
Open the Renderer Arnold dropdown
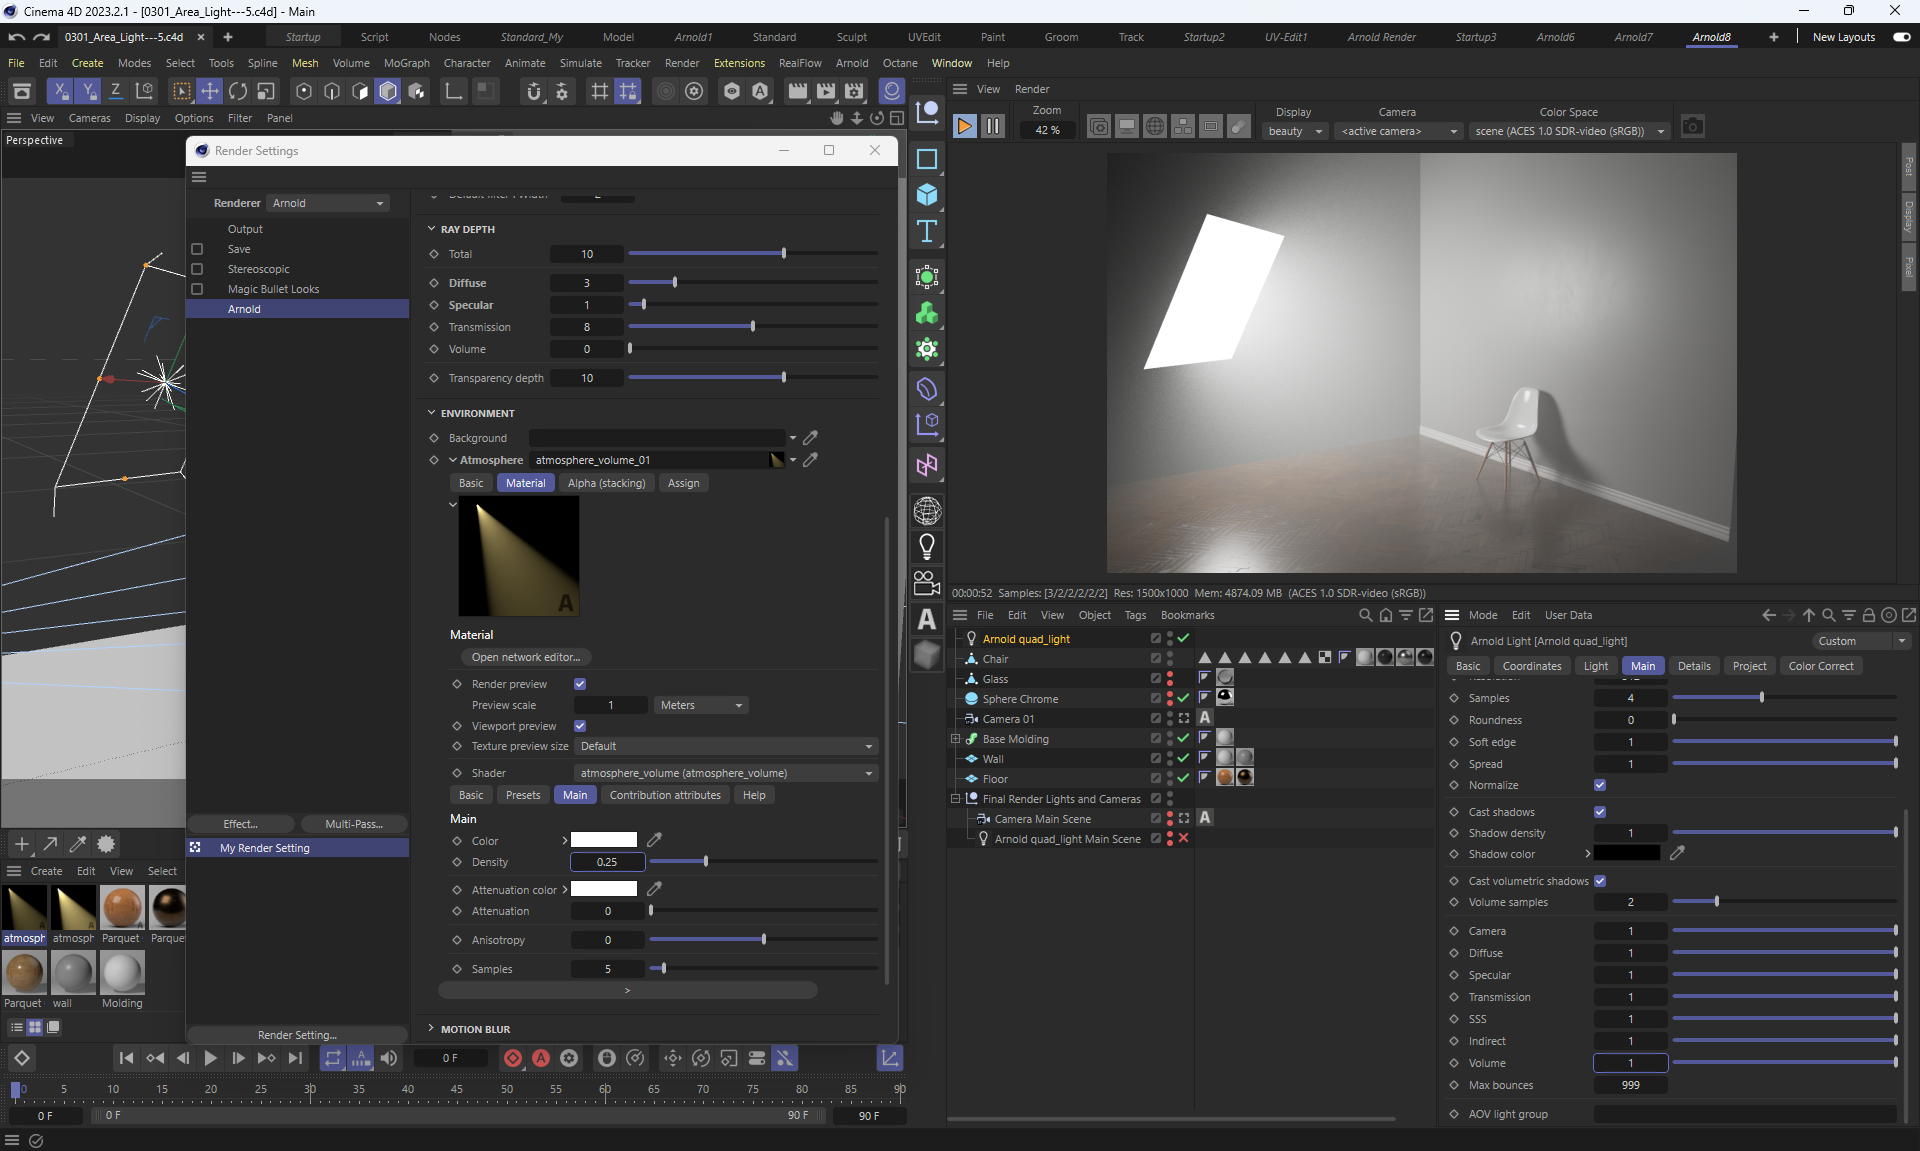[x=328, y=203]
